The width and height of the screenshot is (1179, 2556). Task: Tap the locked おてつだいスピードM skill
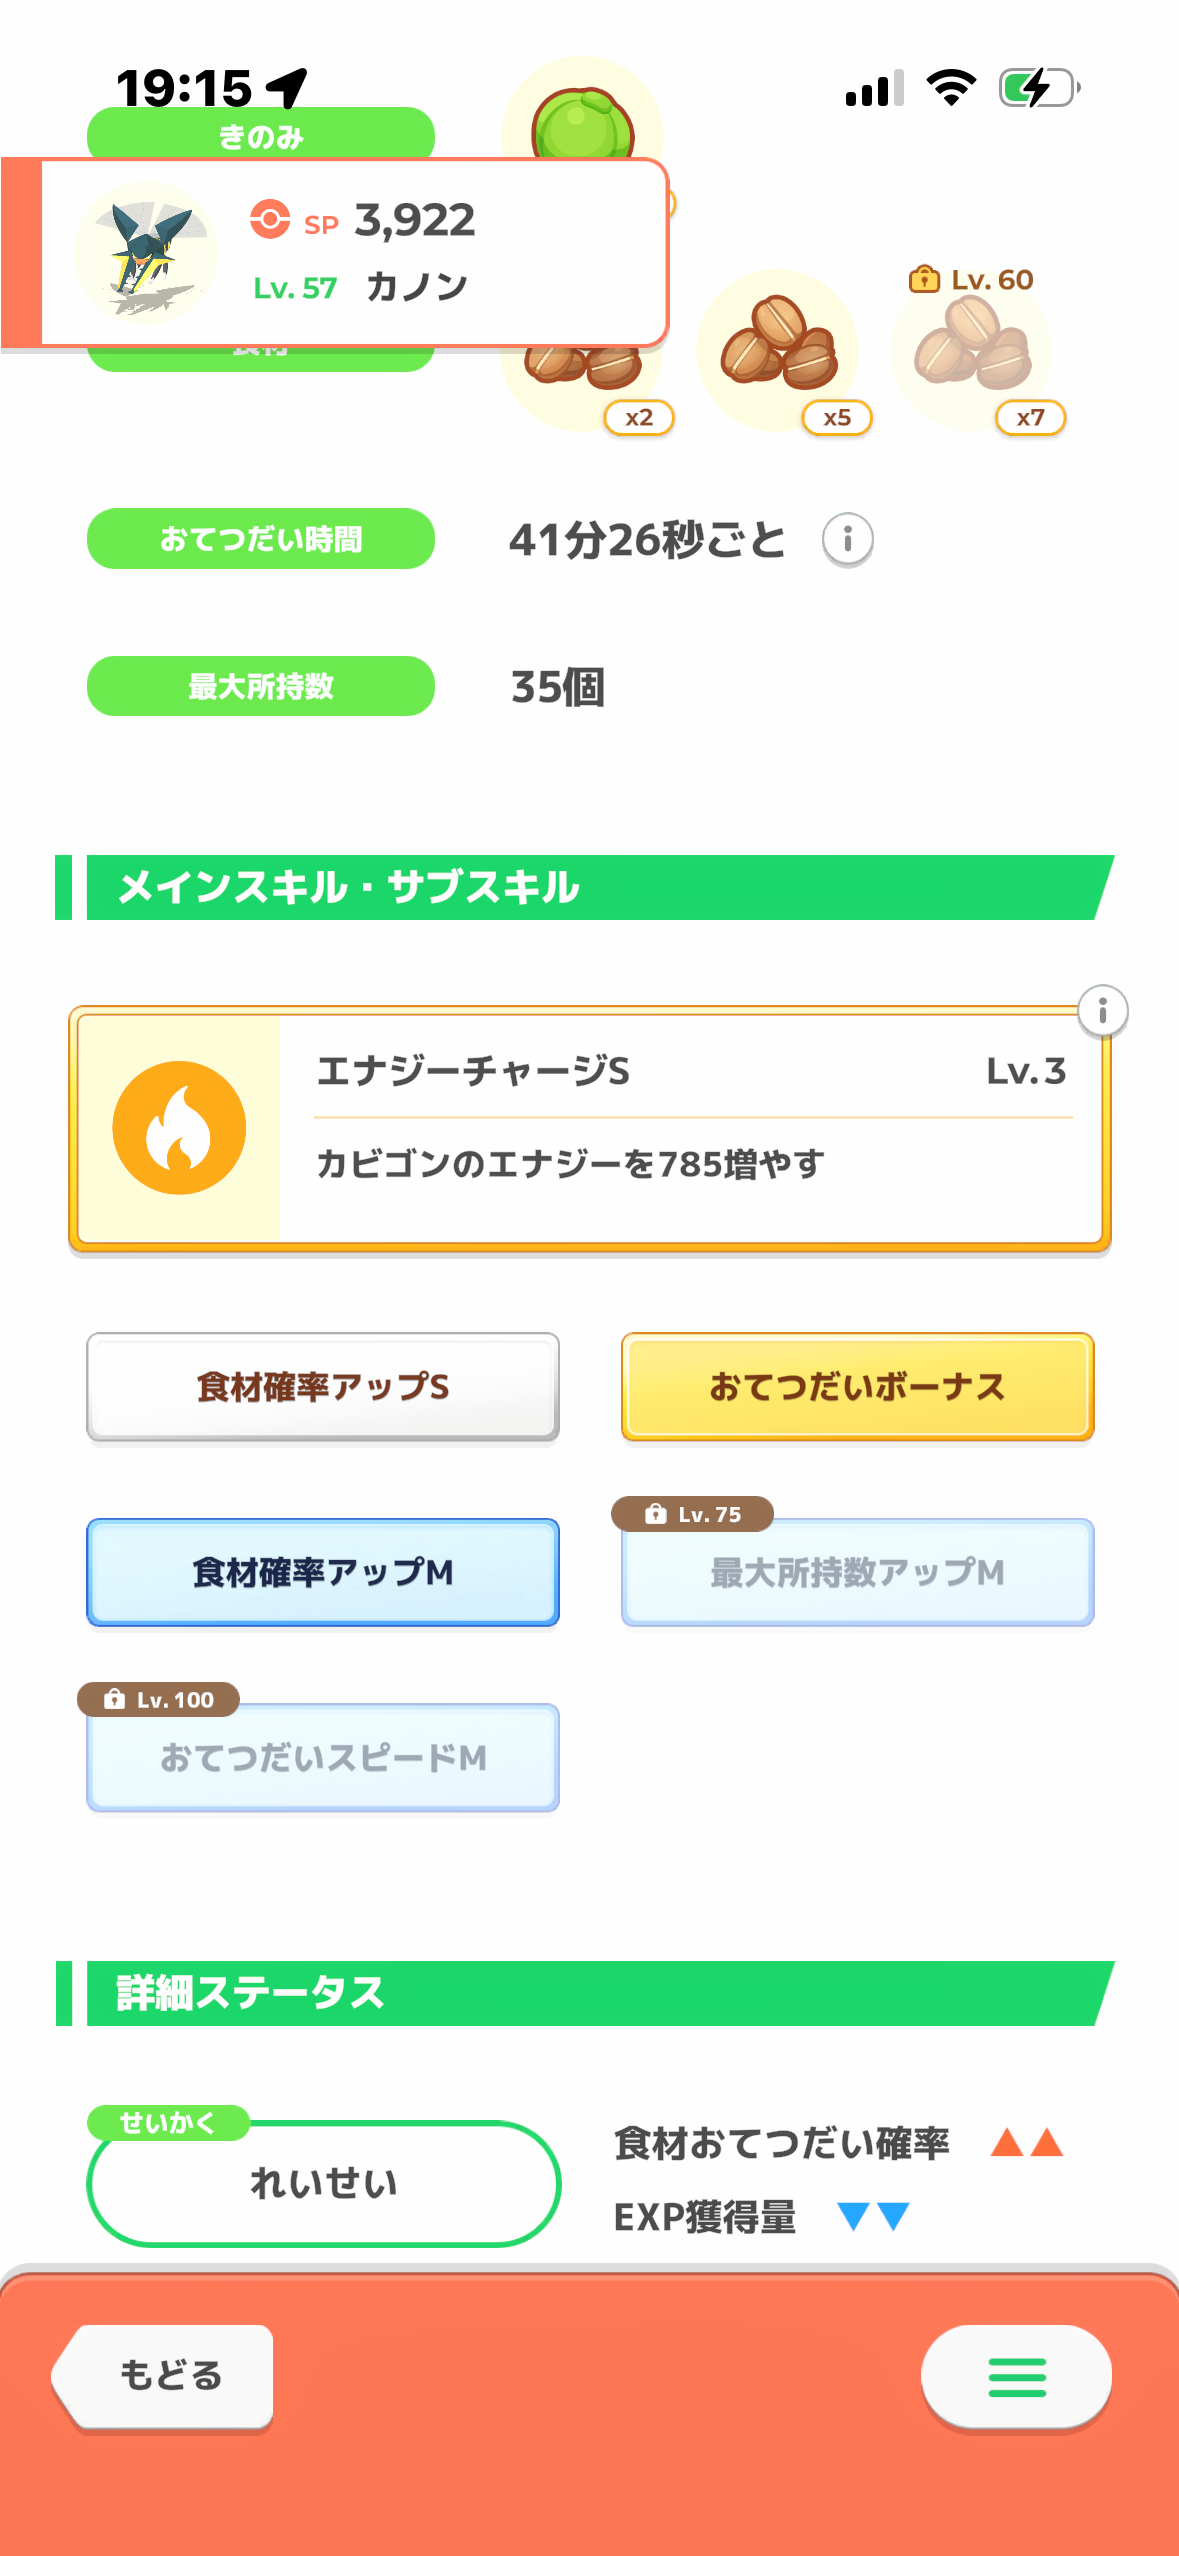pyautogui.click(x=323, y=1757)
